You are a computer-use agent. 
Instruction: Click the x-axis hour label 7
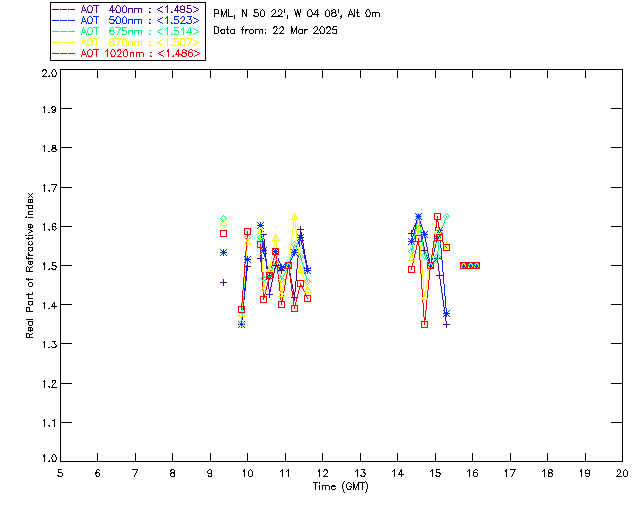tap(135, 473)
